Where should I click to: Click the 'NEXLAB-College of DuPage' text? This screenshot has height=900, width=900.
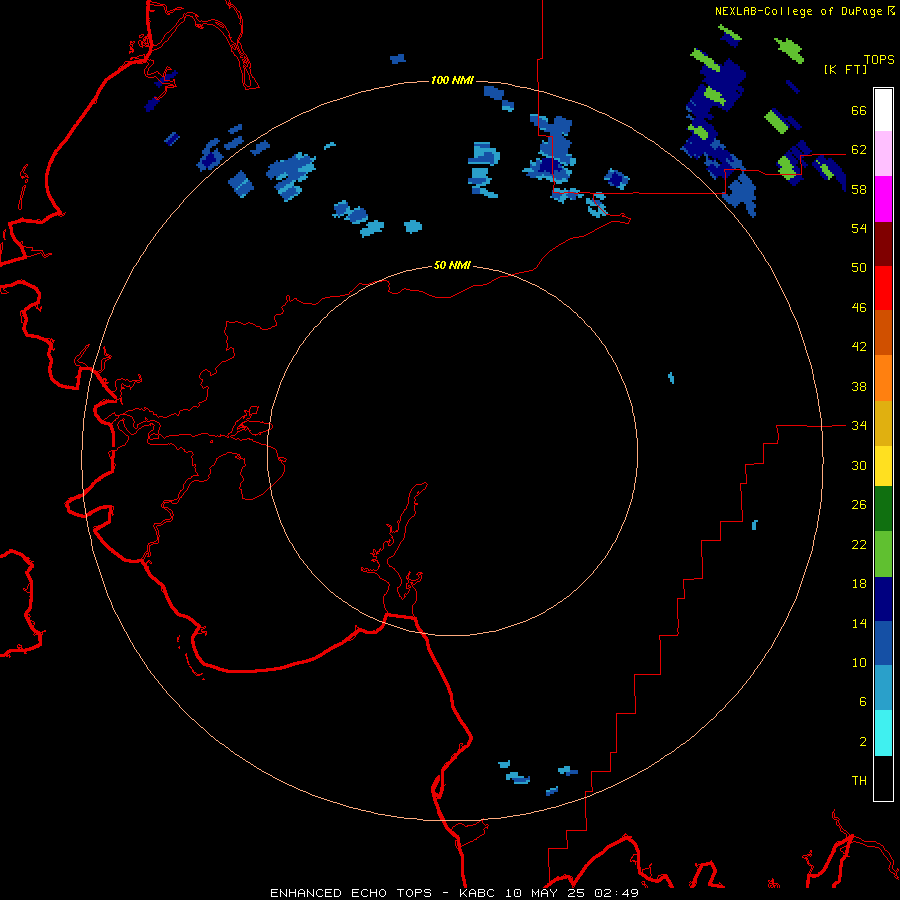click(798, 11)
